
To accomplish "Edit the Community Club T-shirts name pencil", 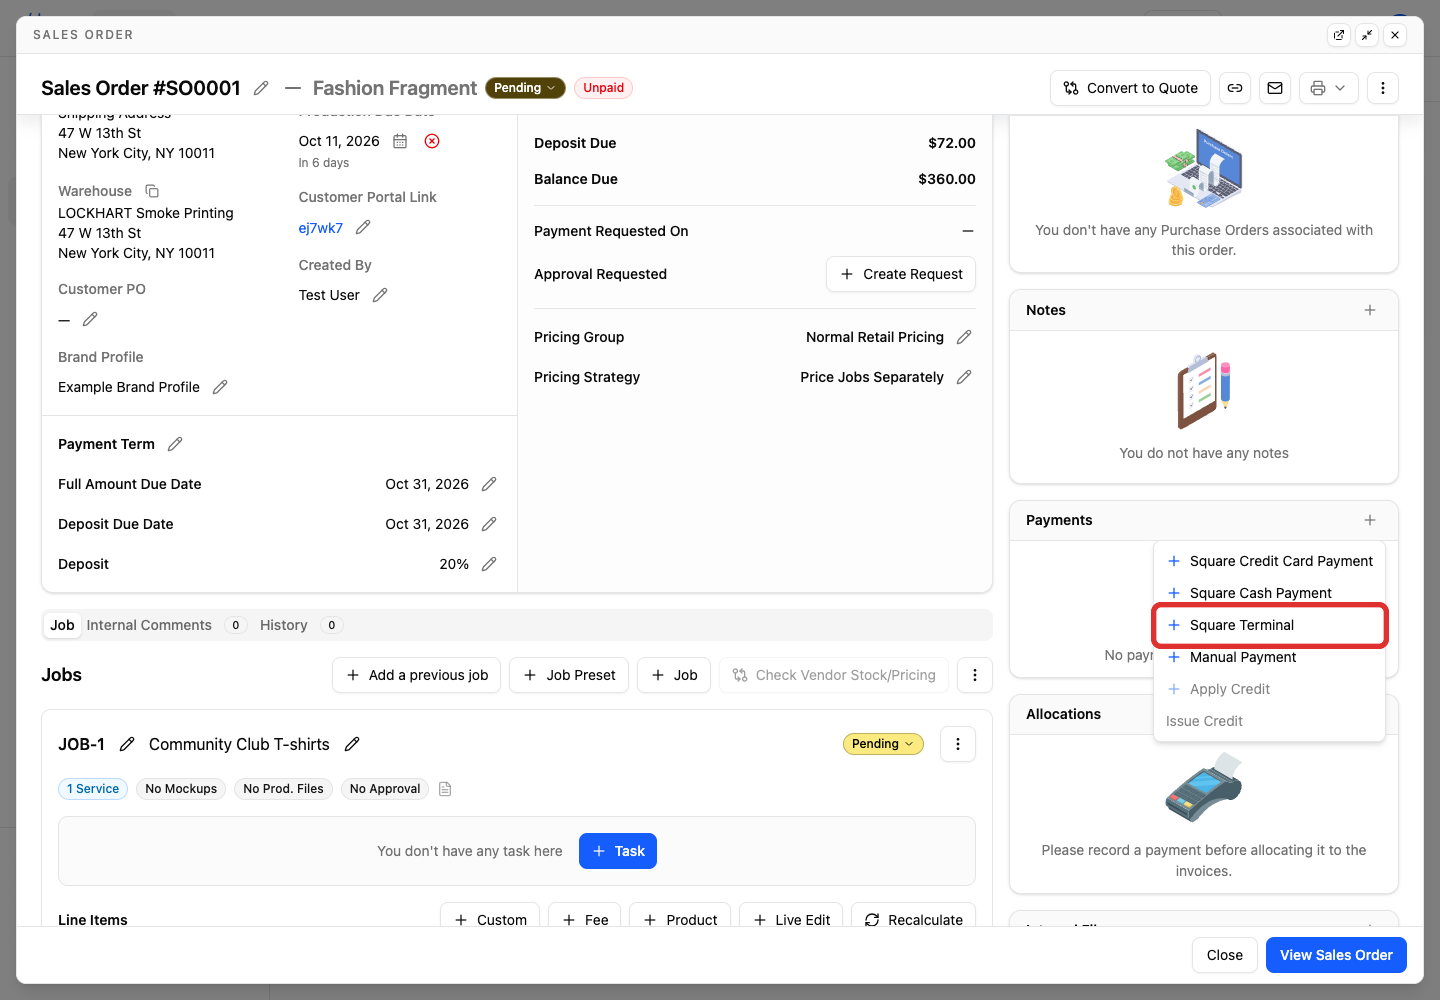I will tap(352, 744).
